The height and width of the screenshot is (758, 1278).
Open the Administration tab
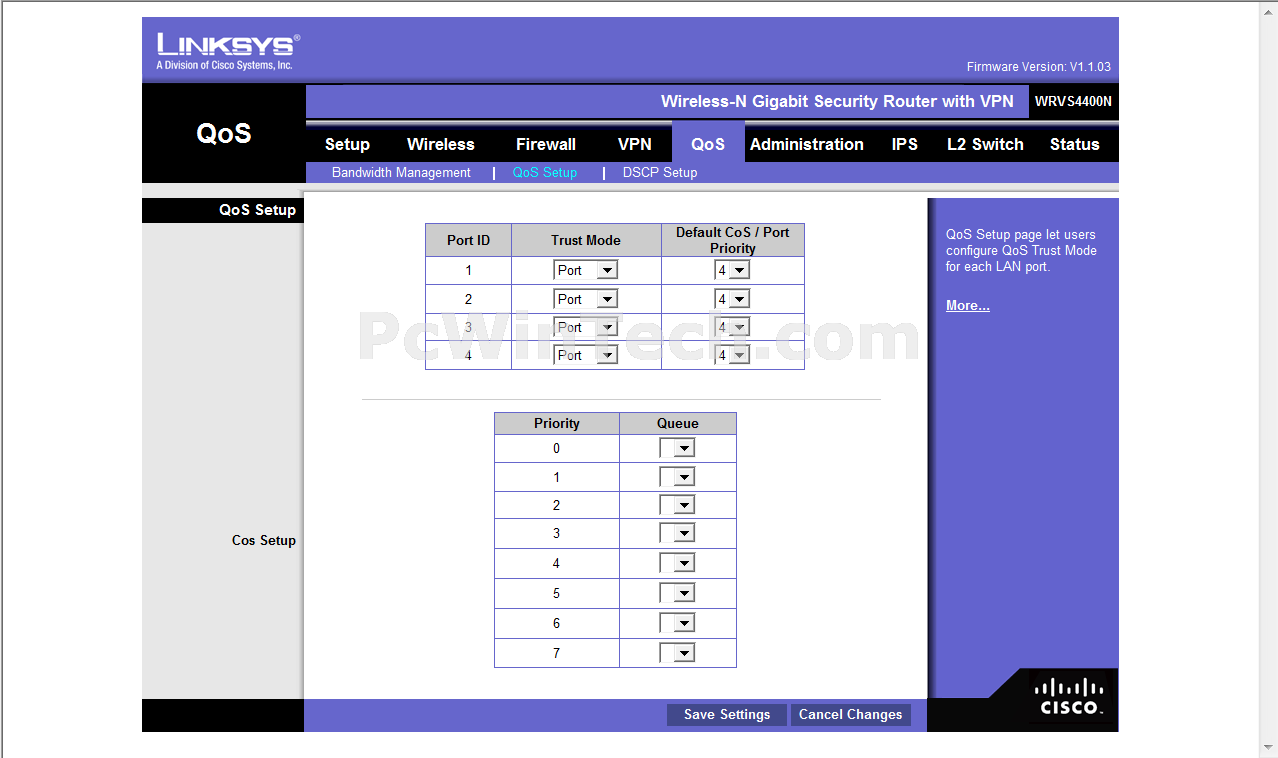807,144
